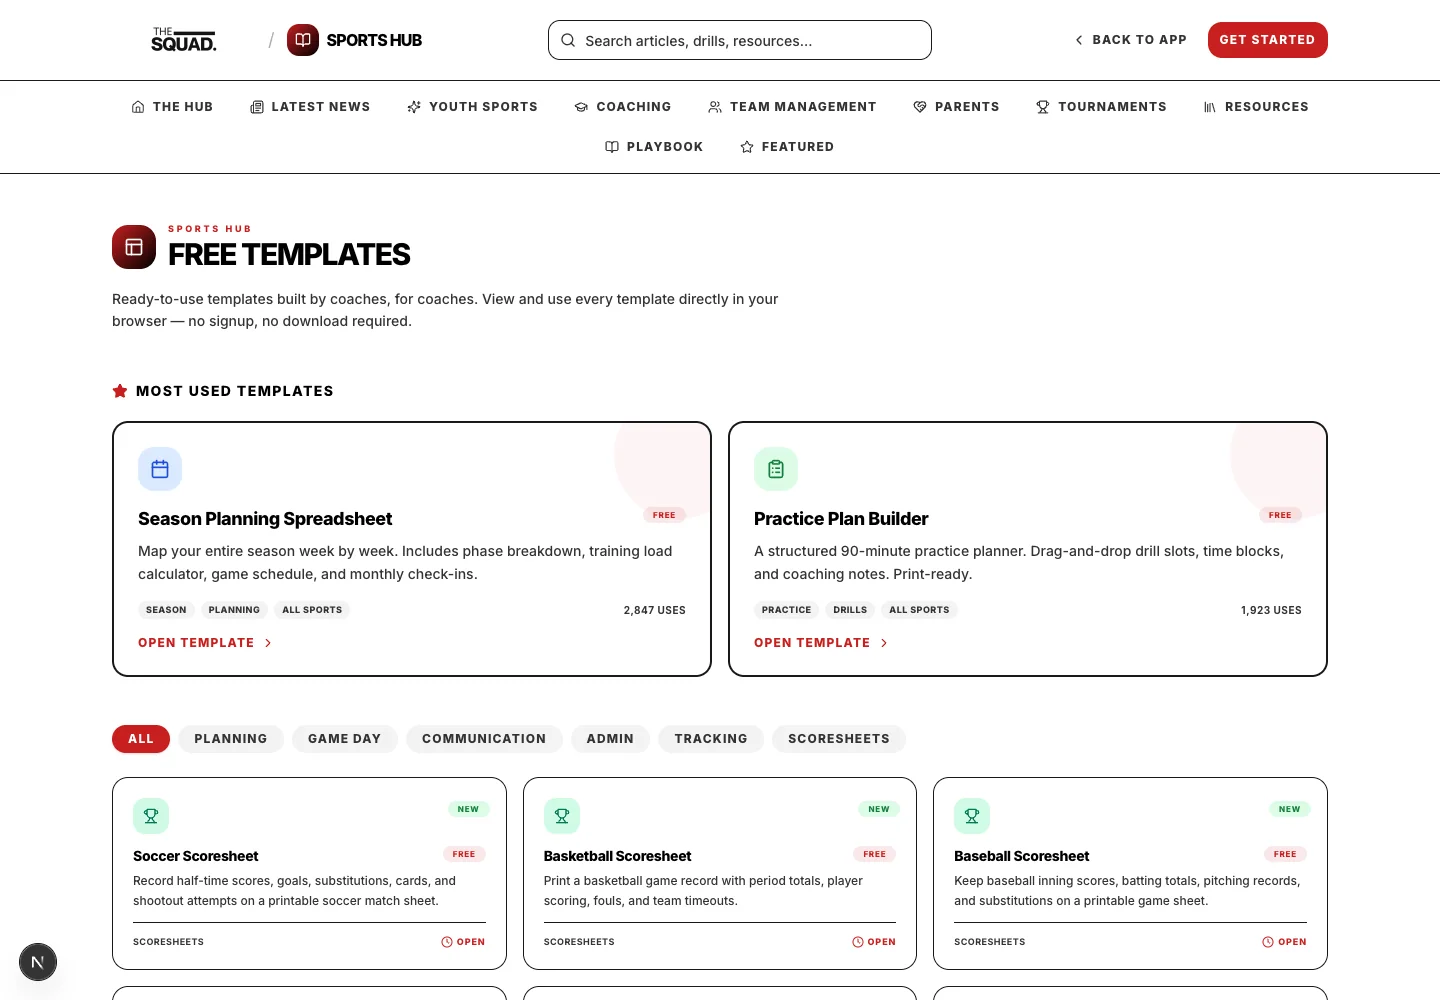This screenshot has height=1000, width=1440.
Task: Go to The Hub nav item
Action: pos(172,107)
